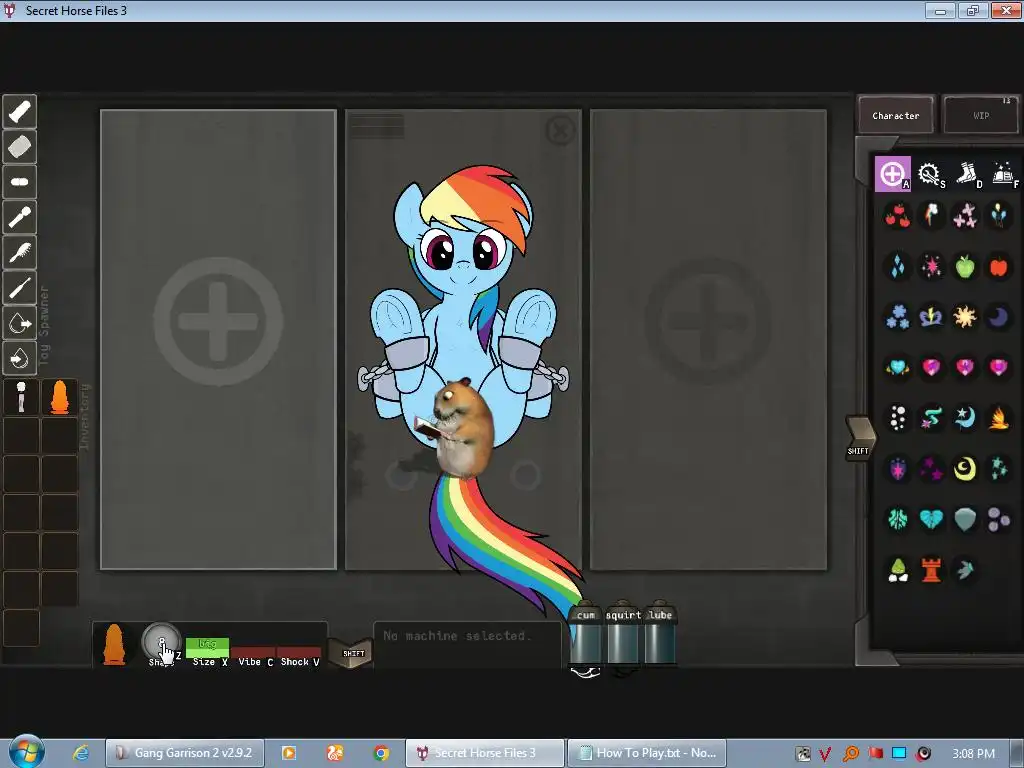Screen dimensions: 1024x768
Task: Adjust the red Shock bar
Action: (299, 652)
